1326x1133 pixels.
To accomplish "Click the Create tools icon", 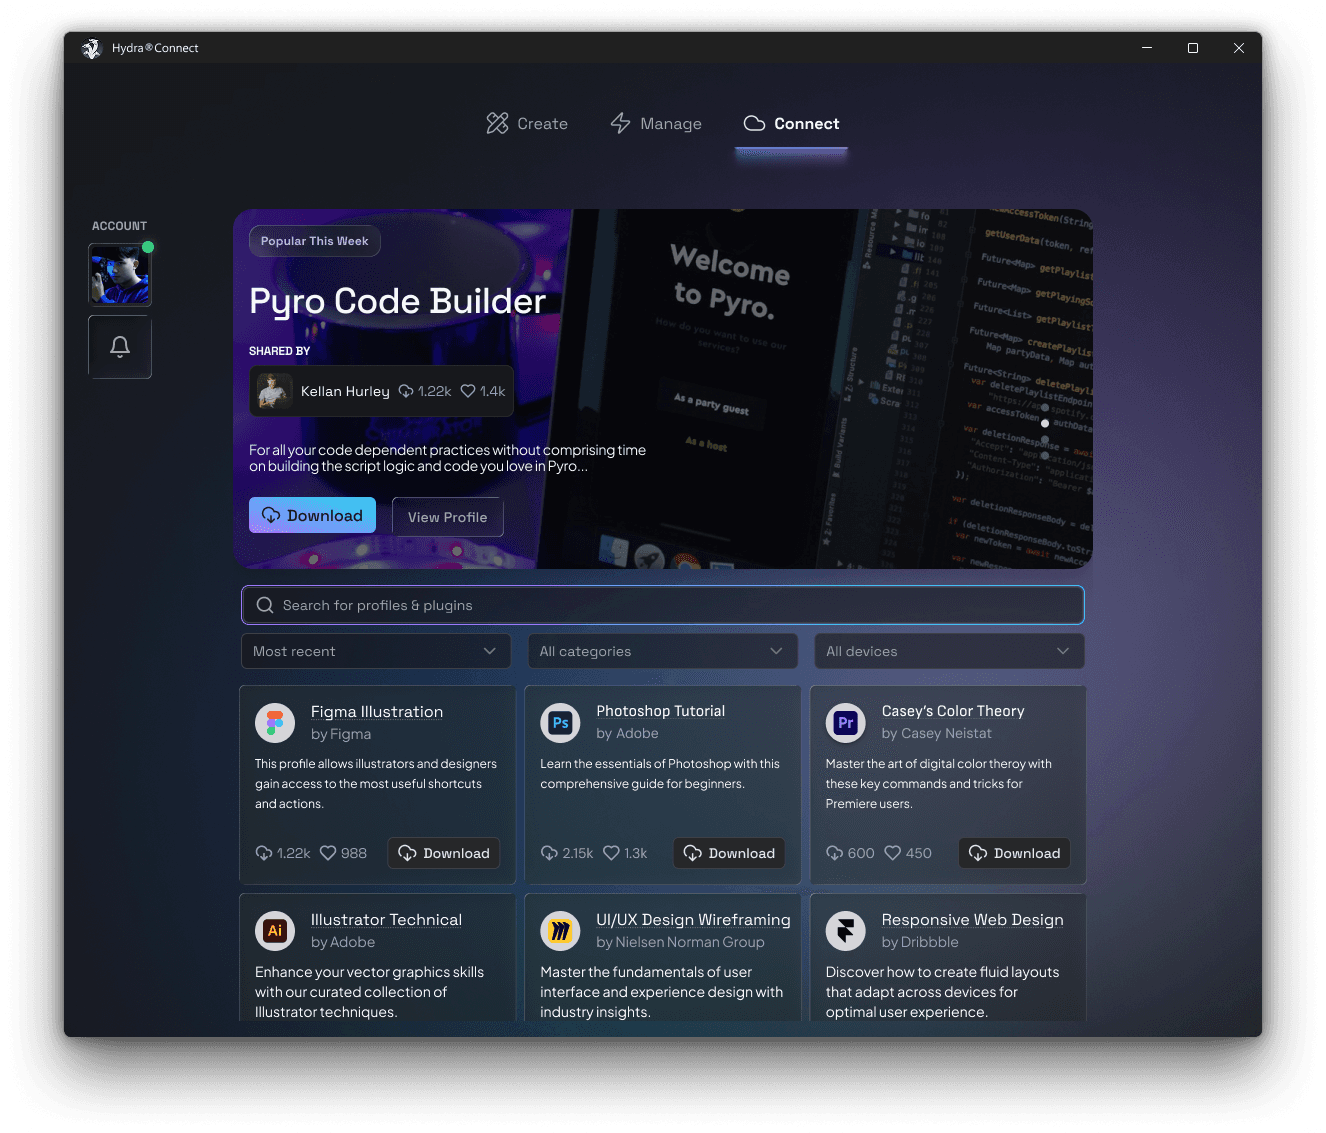I will (498, 123).
